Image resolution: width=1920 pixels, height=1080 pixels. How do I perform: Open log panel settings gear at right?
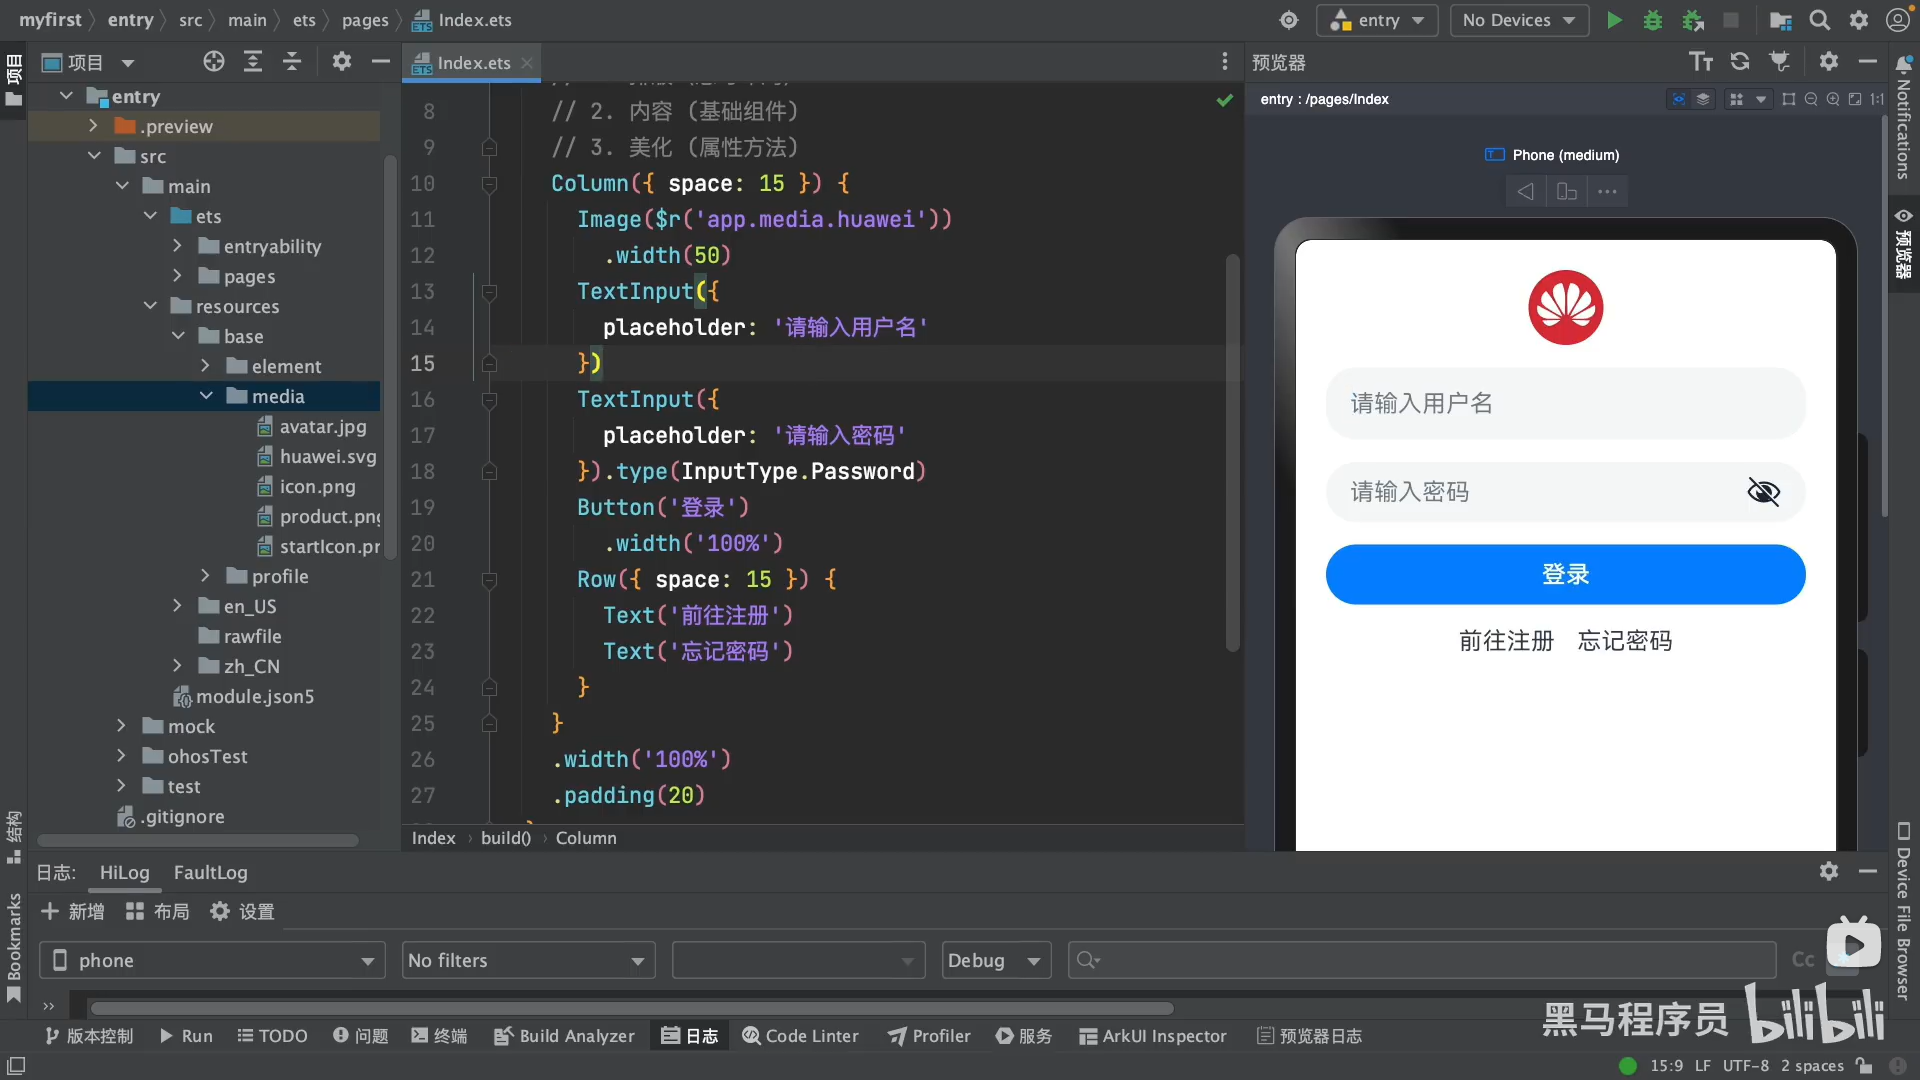click(x=1829, y=871)
